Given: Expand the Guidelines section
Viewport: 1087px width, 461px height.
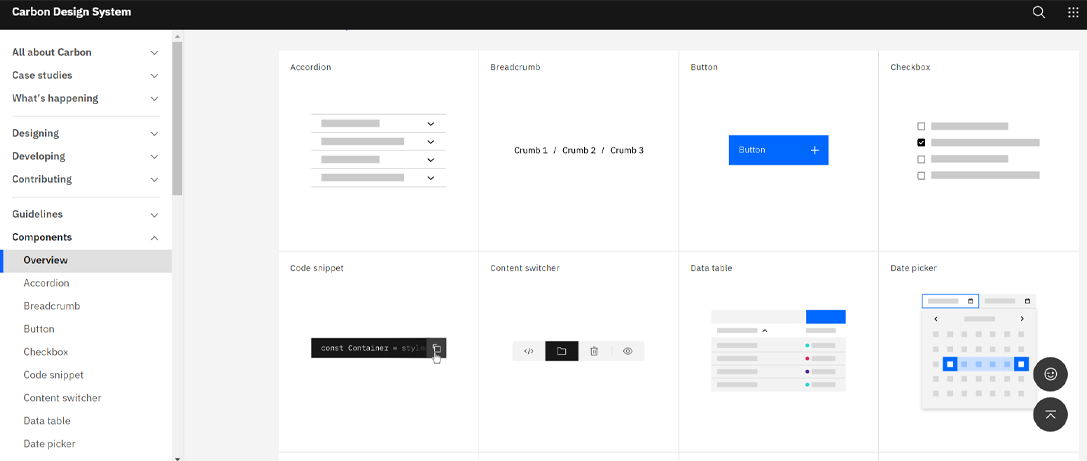Looking at the screenshot, I should [86, 214].
